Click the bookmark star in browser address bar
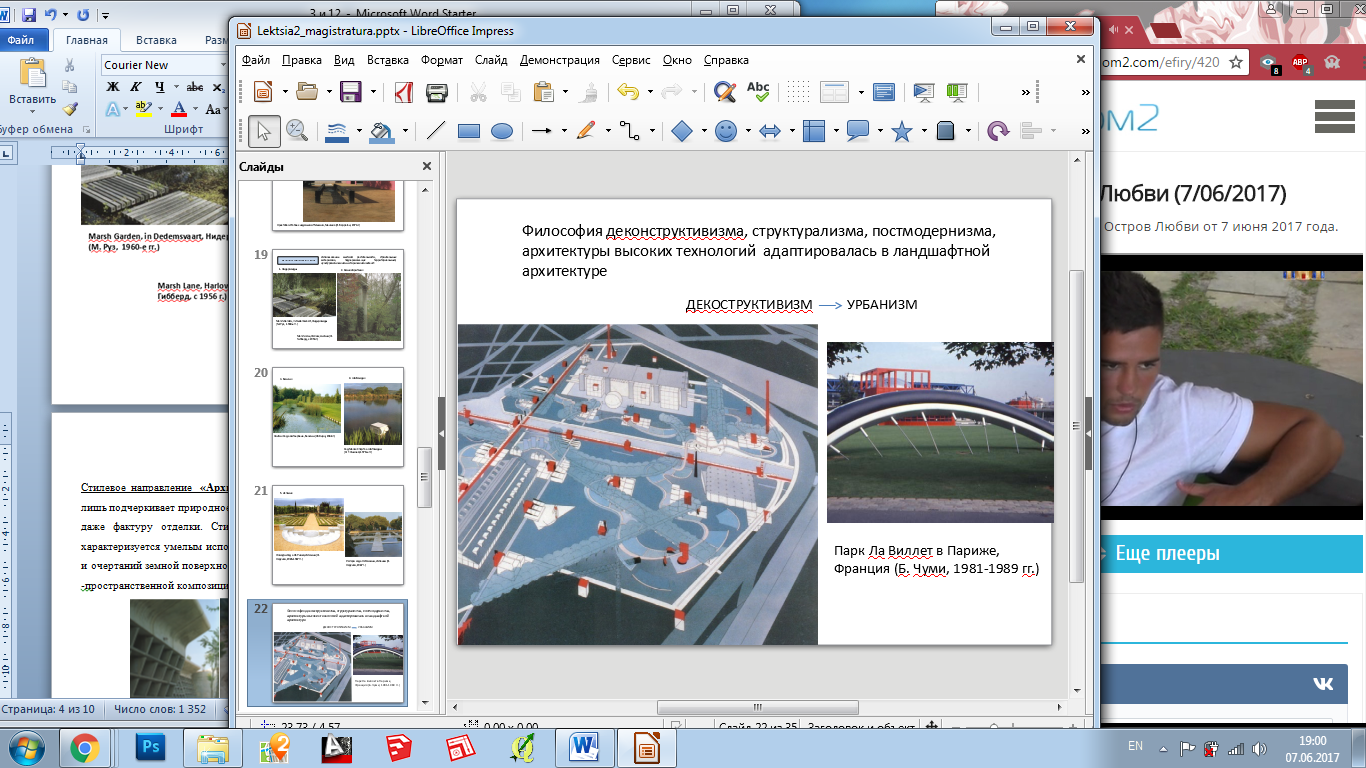 1236,62
